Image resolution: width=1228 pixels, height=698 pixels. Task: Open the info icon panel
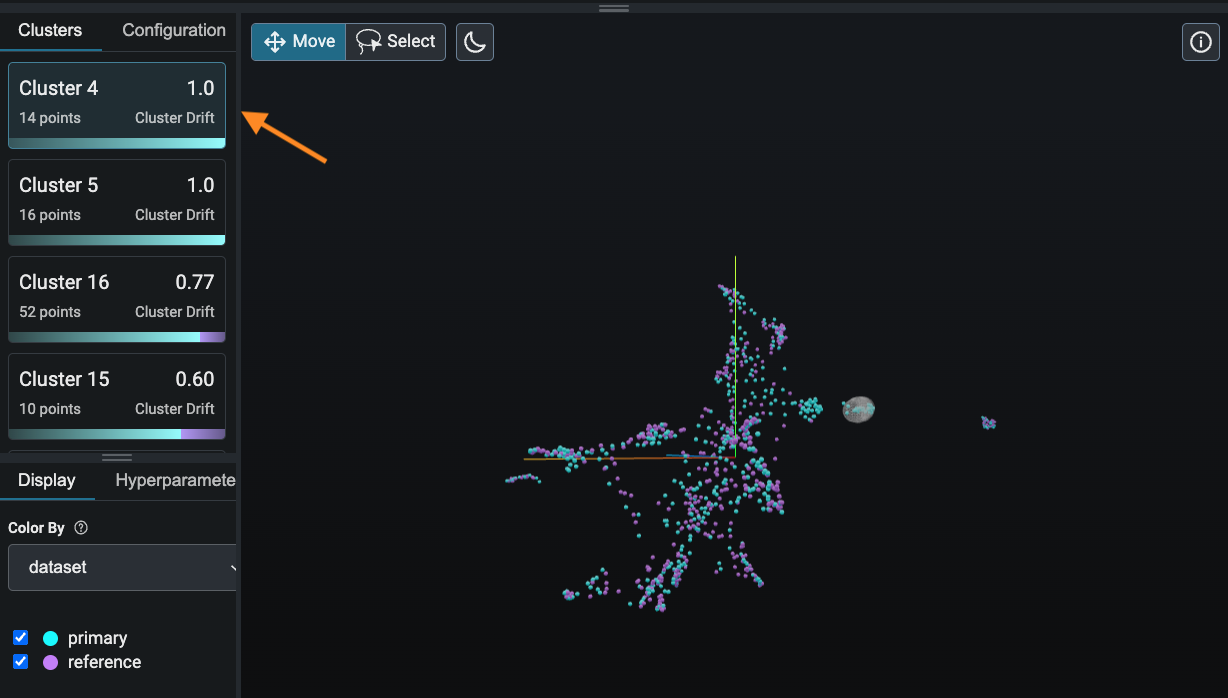(x=1200, y=42)
